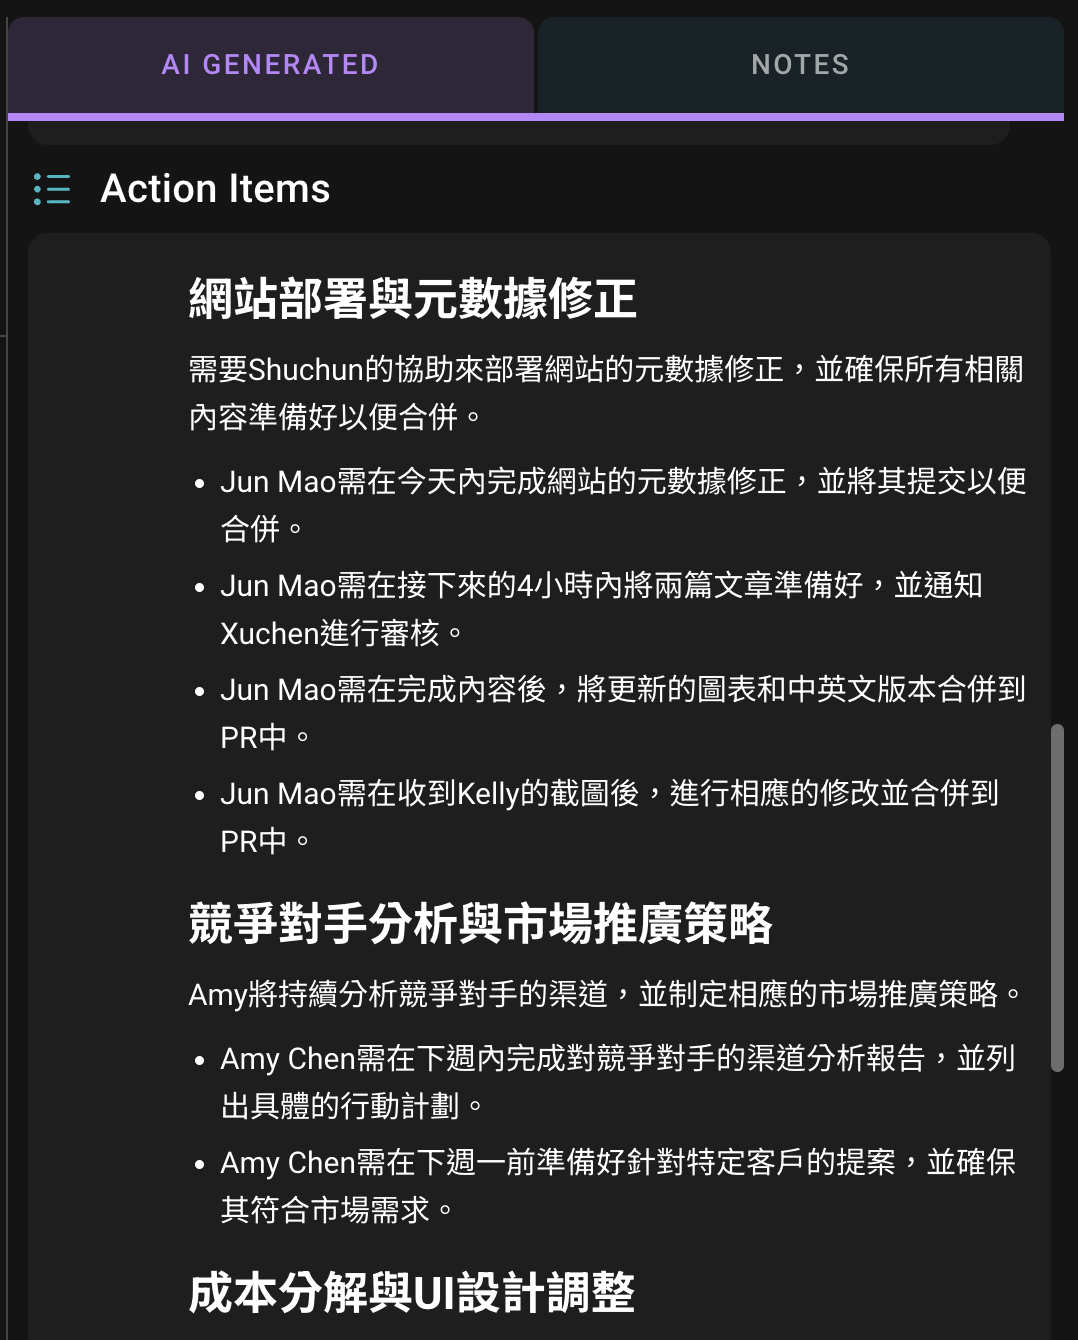Click the Amy將持續分析 summary paragraph
Image resolution: width=1078 pixels, height=1340 pixels.
click(605, 994)
